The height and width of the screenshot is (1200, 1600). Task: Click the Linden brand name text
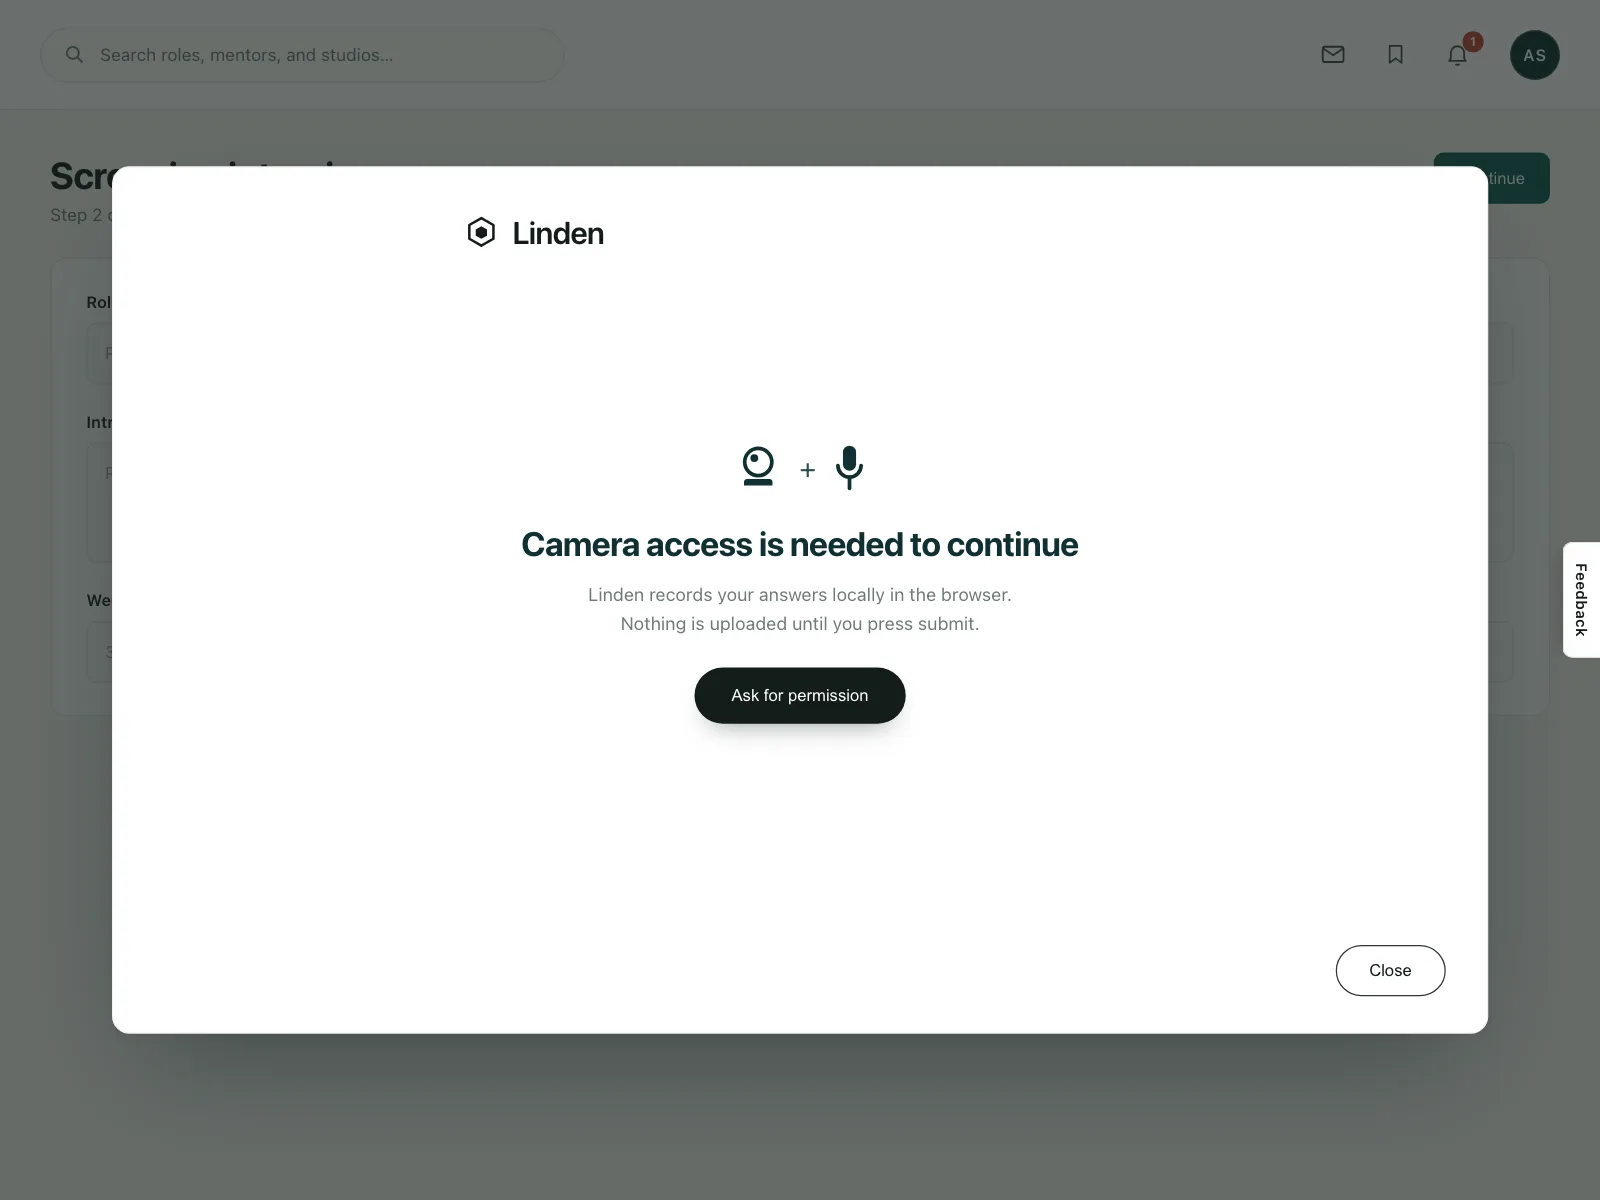click(x=558, y=233)
